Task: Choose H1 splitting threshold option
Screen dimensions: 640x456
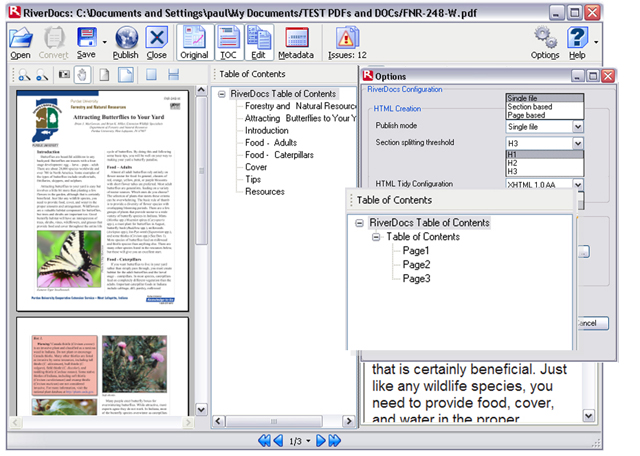Action: click(545, 154)
